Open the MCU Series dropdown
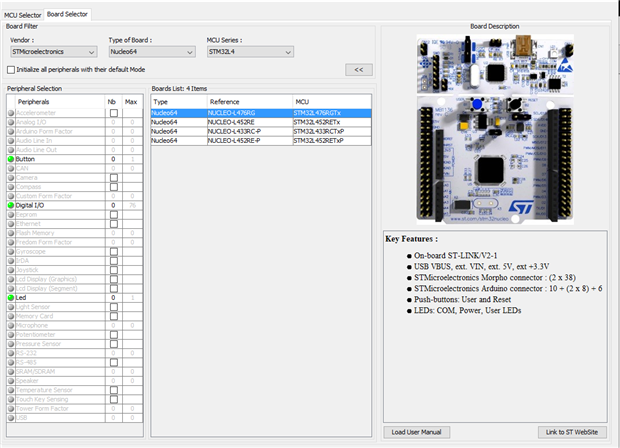The height and width of the screenshot is (448, 620). (243, 51)
